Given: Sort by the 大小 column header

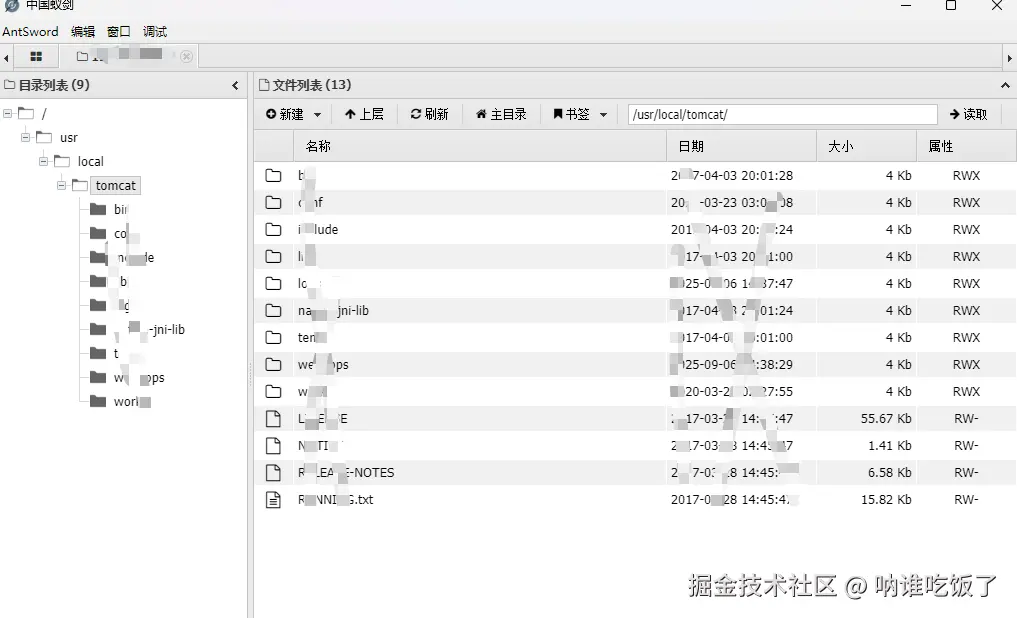Looking at the screenshot, I should (867, 146).
